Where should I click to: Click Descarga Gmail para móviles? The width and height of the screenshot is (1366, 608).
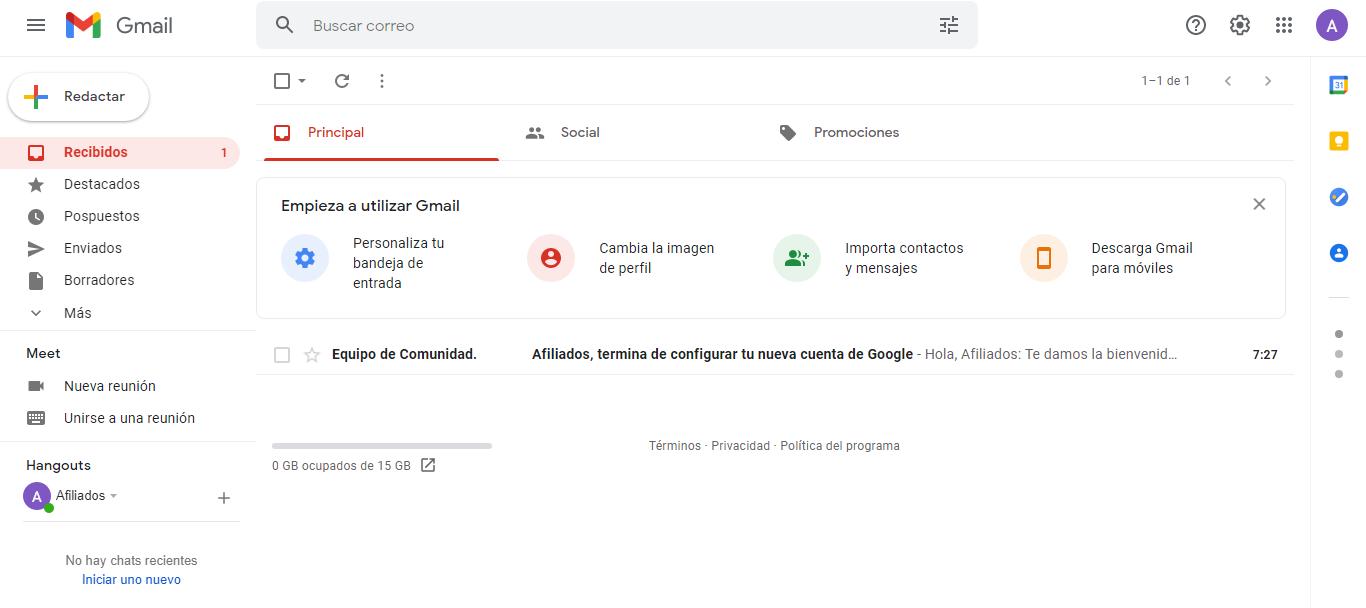click(1142, 258)
